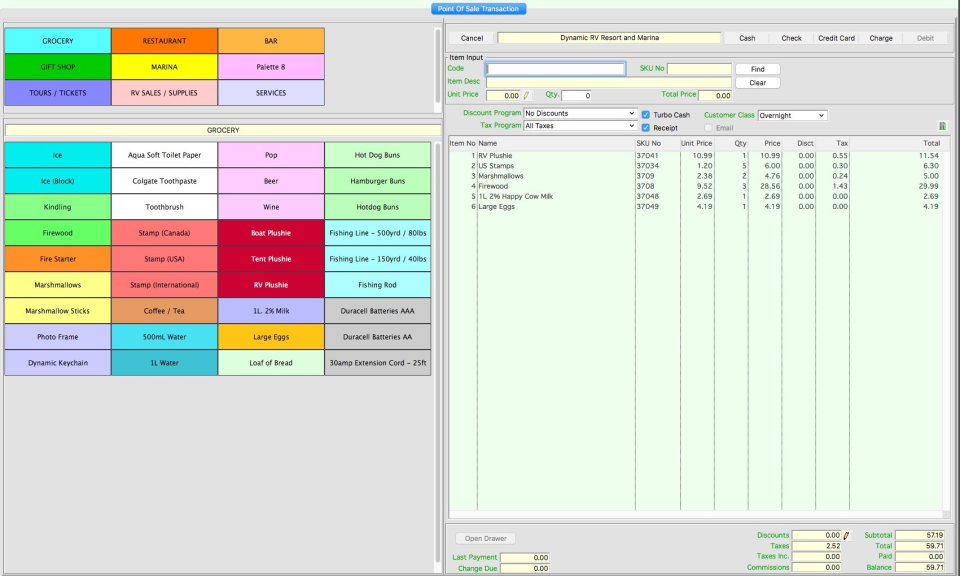This screenshot has height=576, width=960.
Task: Toggle the Turbo Cash checkbox
Action: 646,115
